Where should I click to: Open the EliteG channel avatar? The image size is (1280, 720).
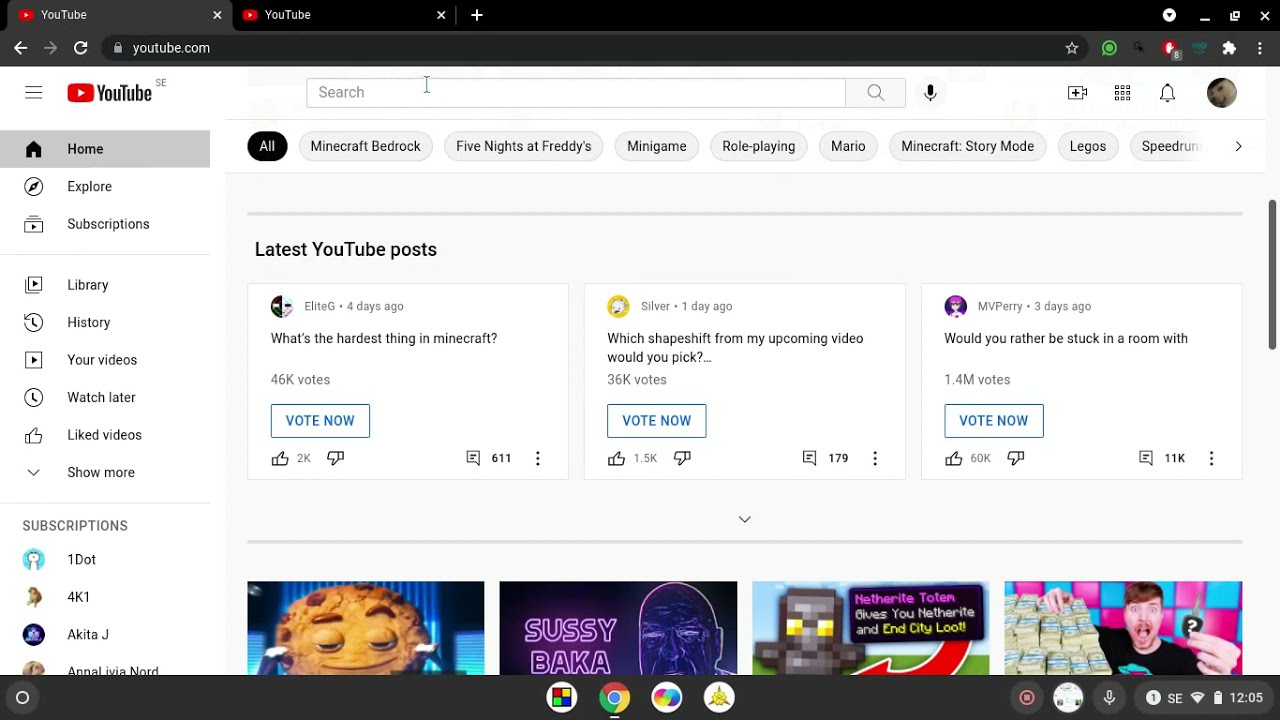(x=282, y=306)
